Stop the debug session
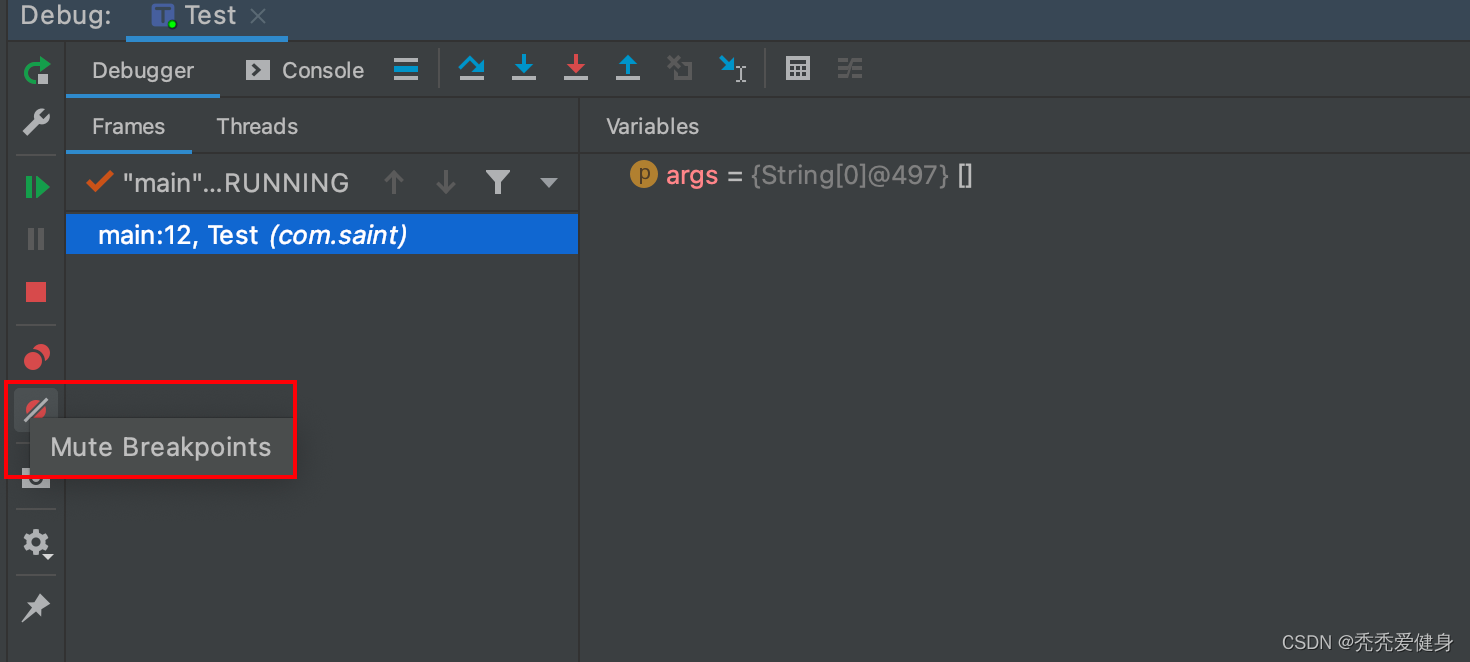1470x662 pixels. [x=36, y=292]
